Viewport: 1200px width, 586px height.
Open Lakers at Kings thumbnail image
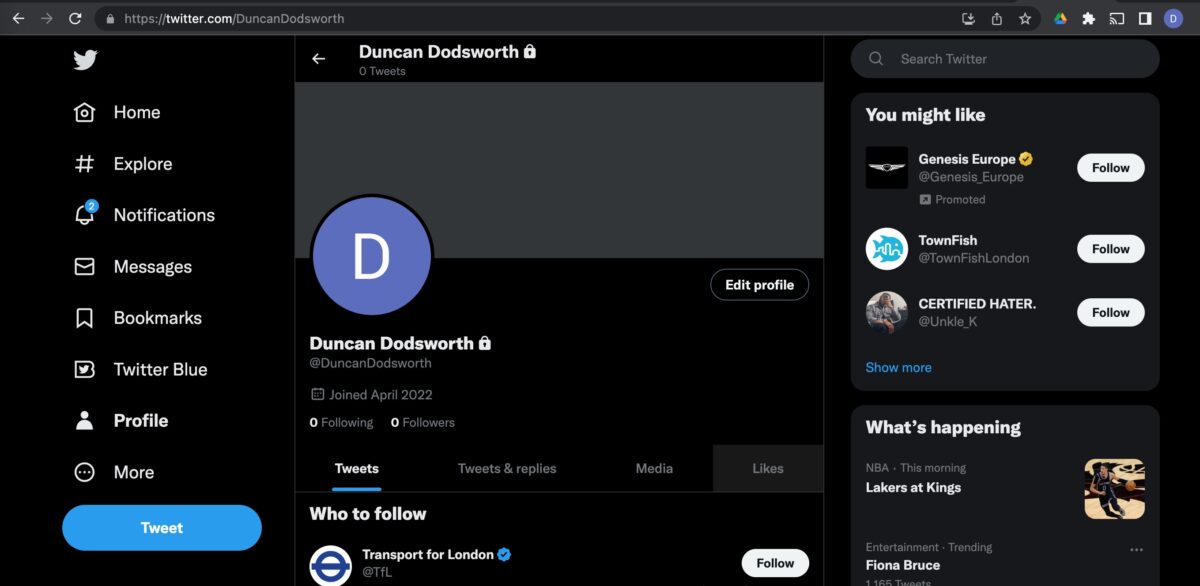1114,489
